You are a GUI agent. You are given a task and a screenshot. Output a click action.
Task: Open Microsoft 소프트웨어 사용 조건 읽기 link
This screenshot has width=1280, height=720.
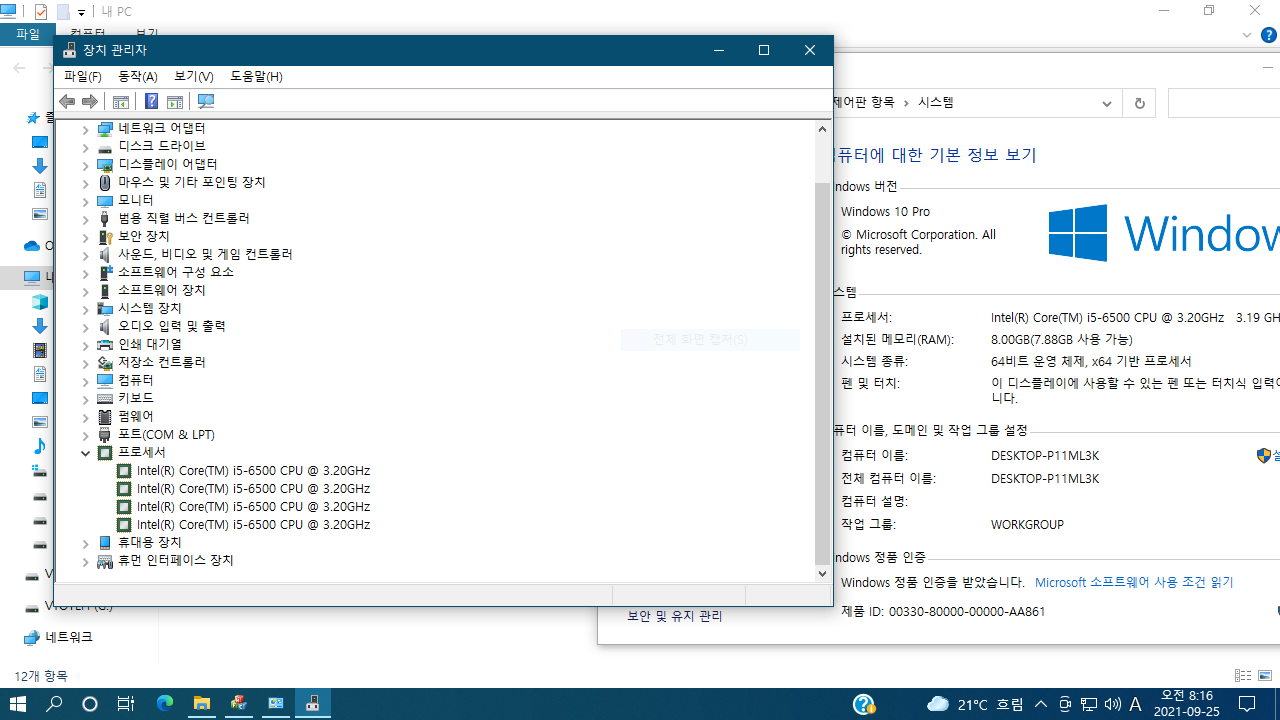pos(1134,582)
